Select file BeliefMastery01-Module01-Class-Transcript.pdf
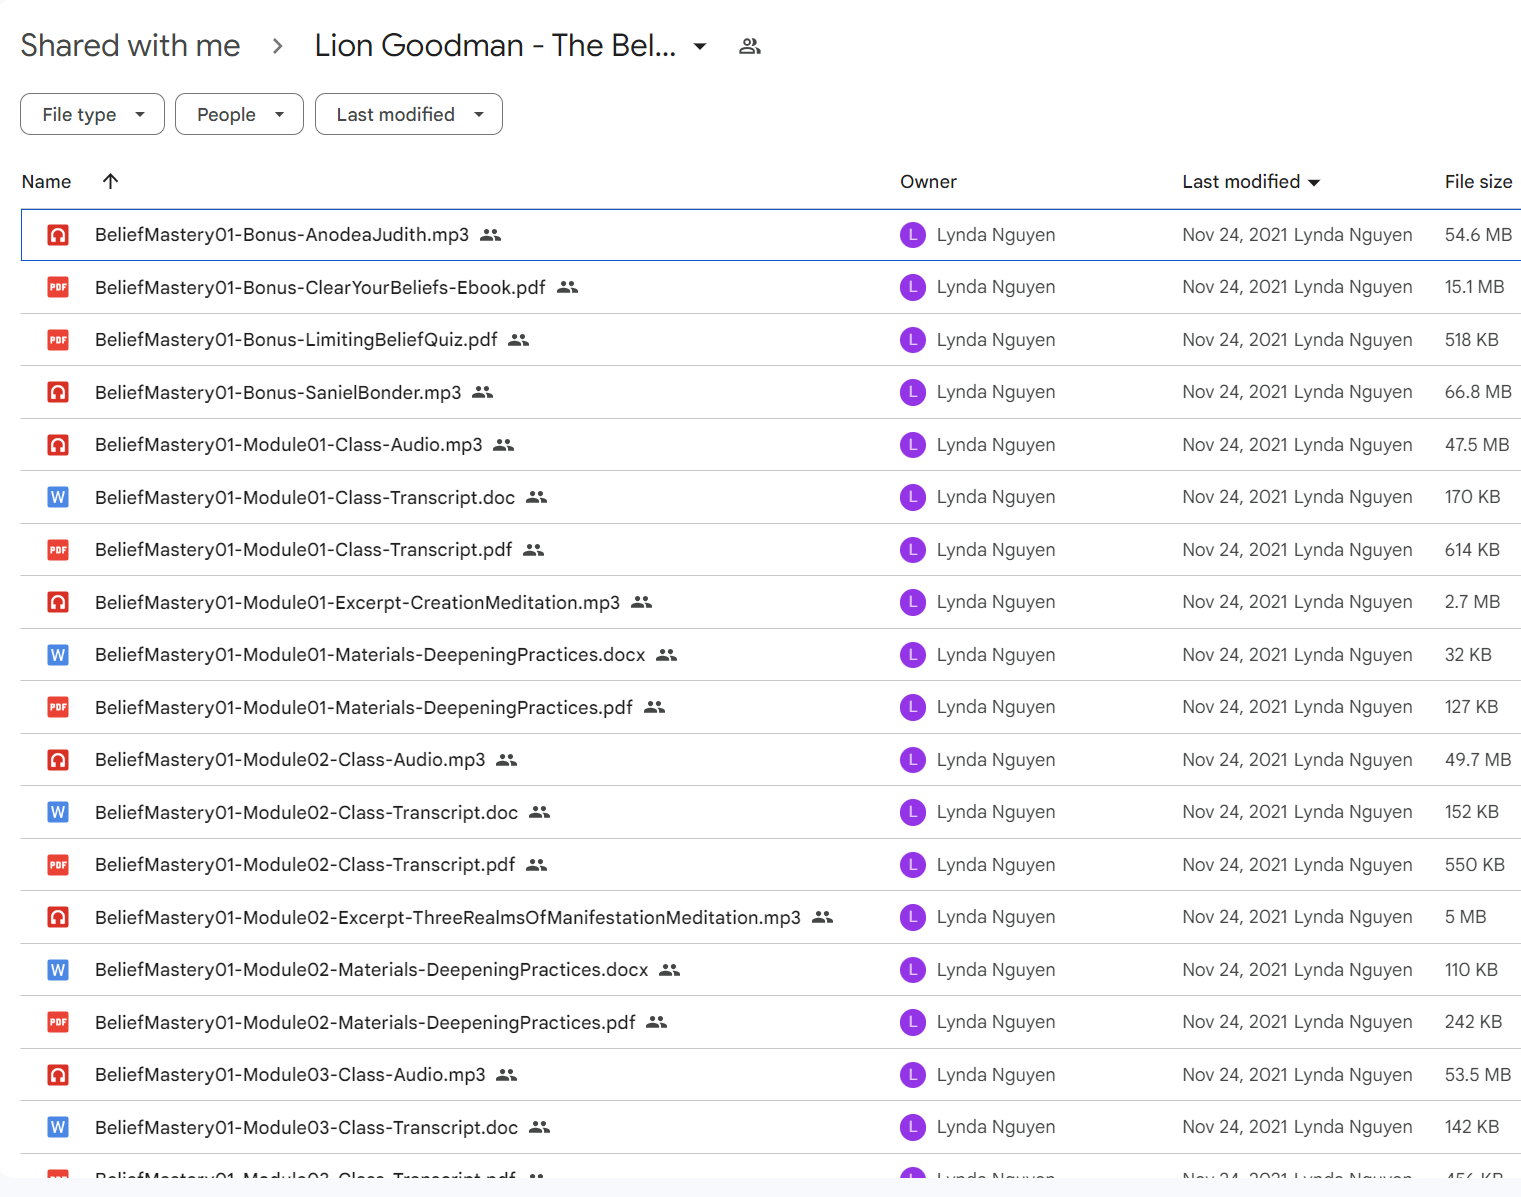This screenshot has height=1197, width=1521. pos(303,550)
